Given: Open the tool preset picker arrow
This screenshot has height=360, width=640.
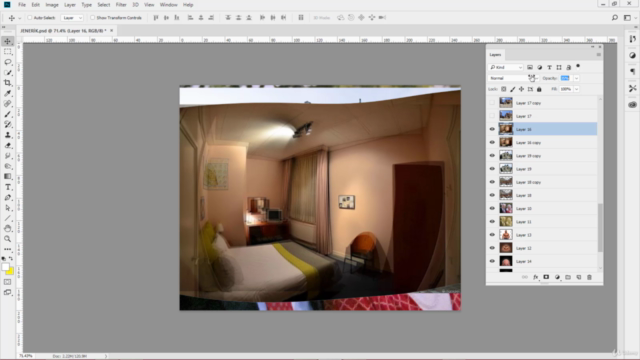Looking at the screenshot, I should tap(20, 18).
